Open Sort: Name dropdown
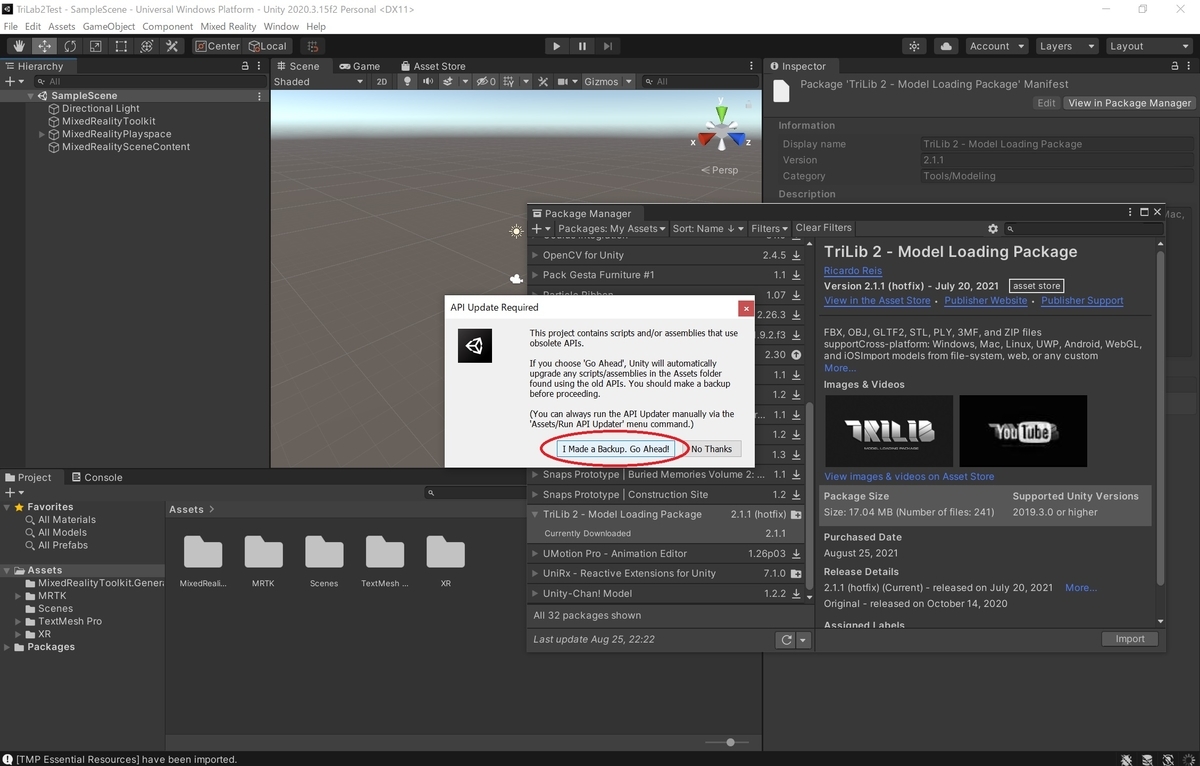The height and width of the screenshot is (766, 1200). (x=709, y=229)
